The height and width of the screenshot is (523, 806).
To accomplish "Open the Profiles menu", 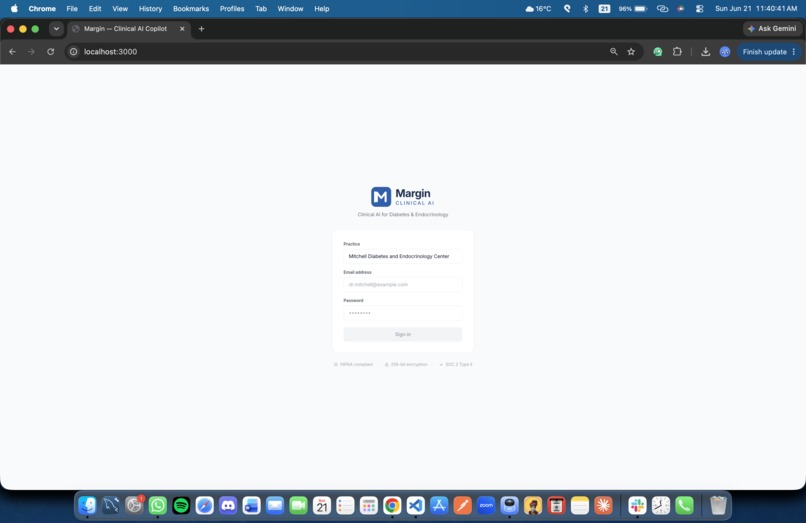I will click(232, 9).
